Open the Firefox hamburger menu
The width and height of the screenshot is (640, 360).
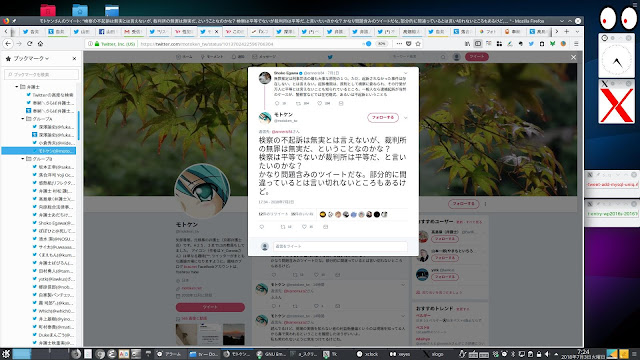point(576,44)
